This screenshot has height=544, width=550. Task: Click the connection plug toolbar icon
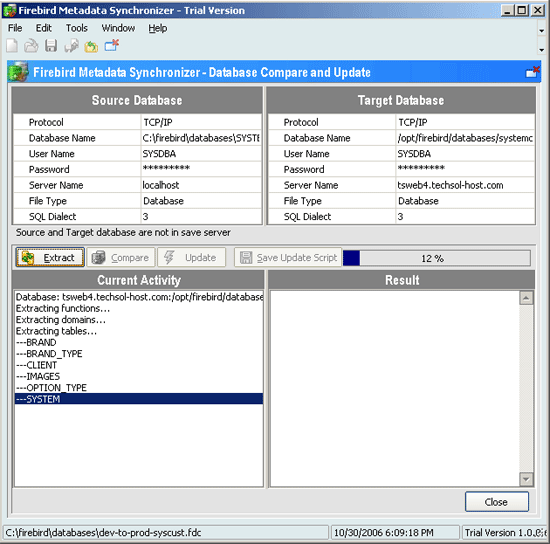coord(71,46)
